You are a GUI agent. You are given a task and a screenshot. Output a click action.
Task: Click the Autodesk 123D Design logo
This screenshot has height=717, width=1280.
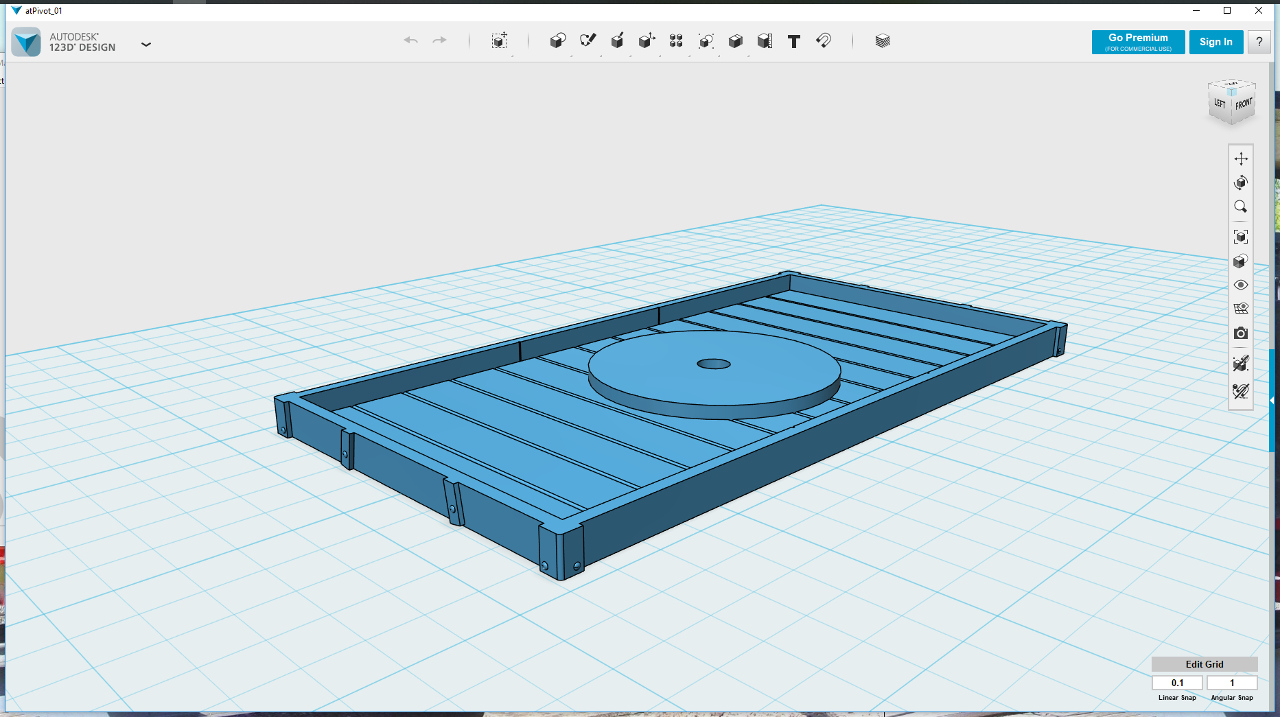point(26,42)
